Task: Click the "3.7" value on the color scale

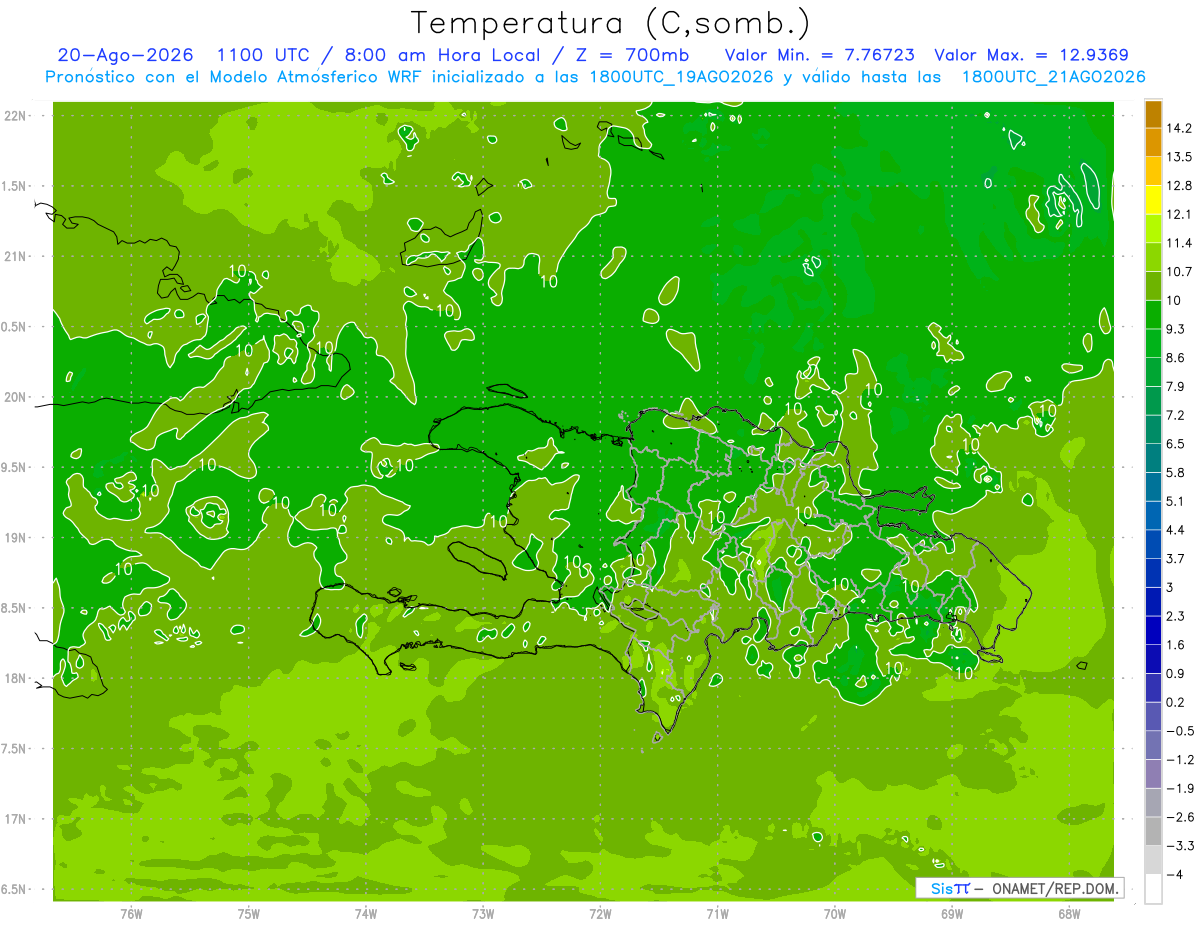Action: click(x=1175, y=558)
